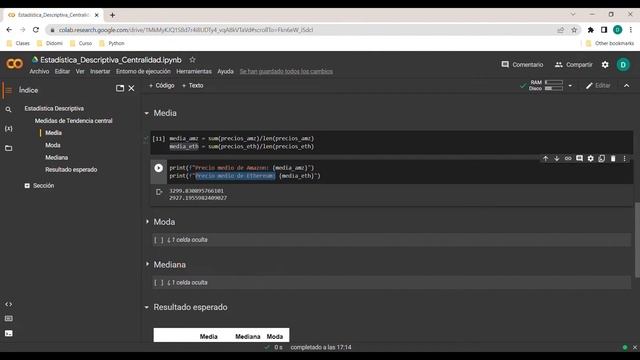This screenshot has width=640, height=360.
Task: Go to Moda in index
Action: [53, 145]
